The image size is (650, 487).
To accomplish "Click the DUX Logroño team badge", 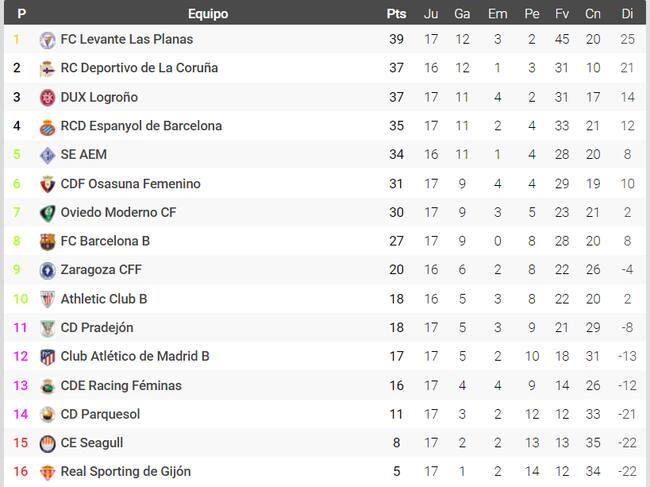I will [x=47, y=98].
